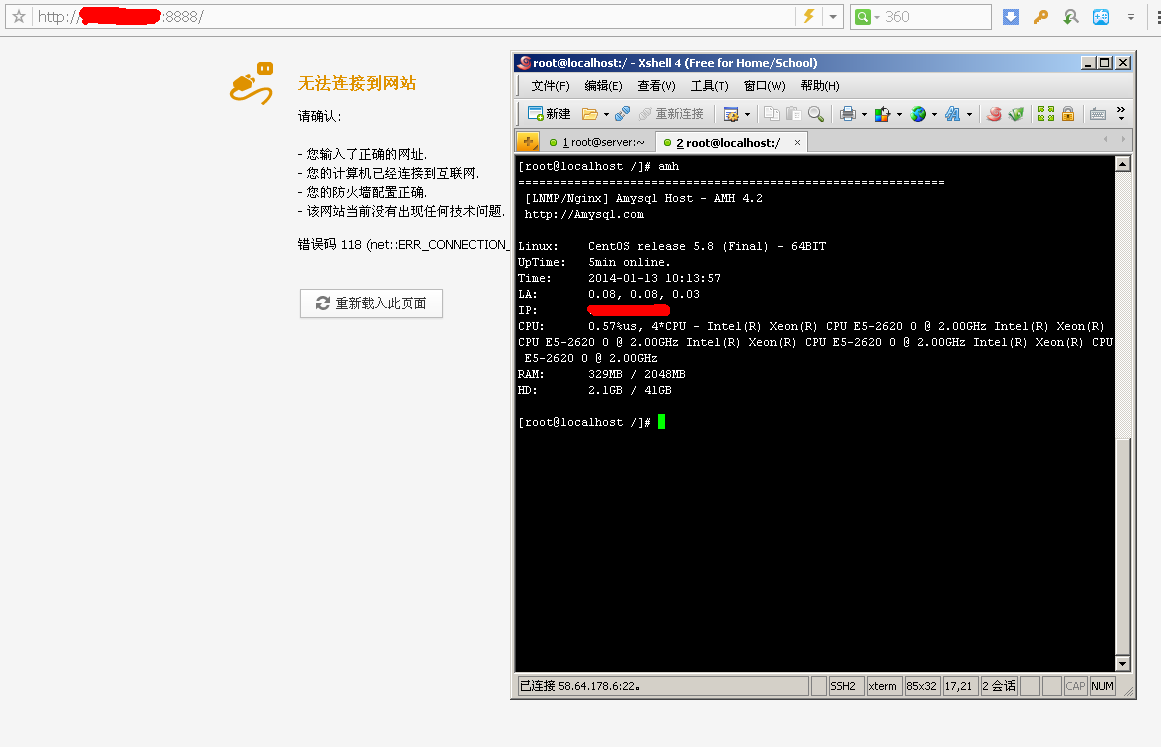Click the printer icon in Xshell toolbar
This screenshot has width=1161, height=747.
[847, 114]
